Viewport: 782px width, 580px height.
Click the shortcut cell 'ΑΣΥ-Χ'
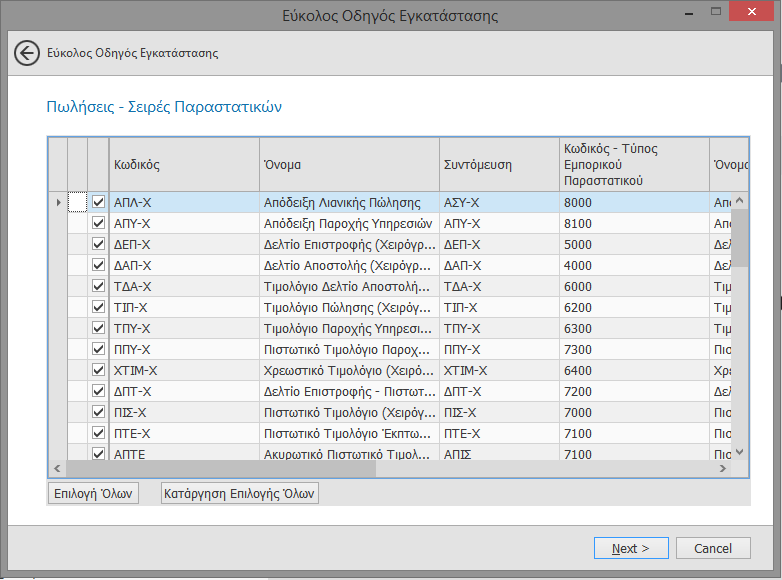(499, 202)
